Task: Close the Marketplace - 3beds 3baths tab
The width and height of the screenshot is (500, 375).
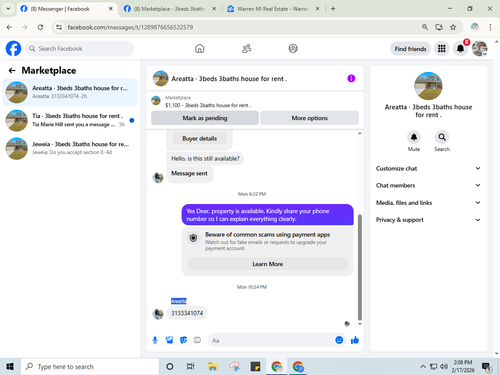Action: click(214, 9)
